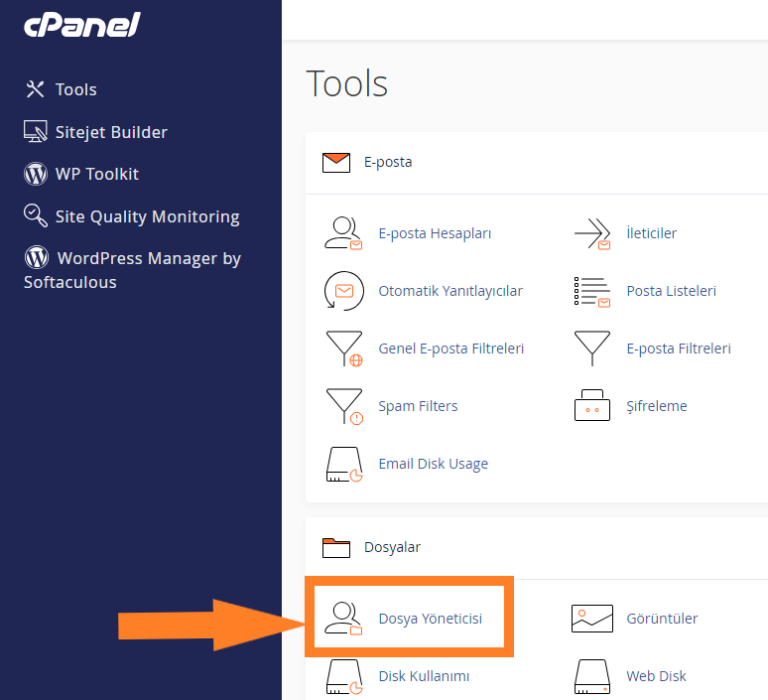The height and width of the screenshot is (700, 768).
Task: Click the cPanel logo
Action: coord(82,25)
